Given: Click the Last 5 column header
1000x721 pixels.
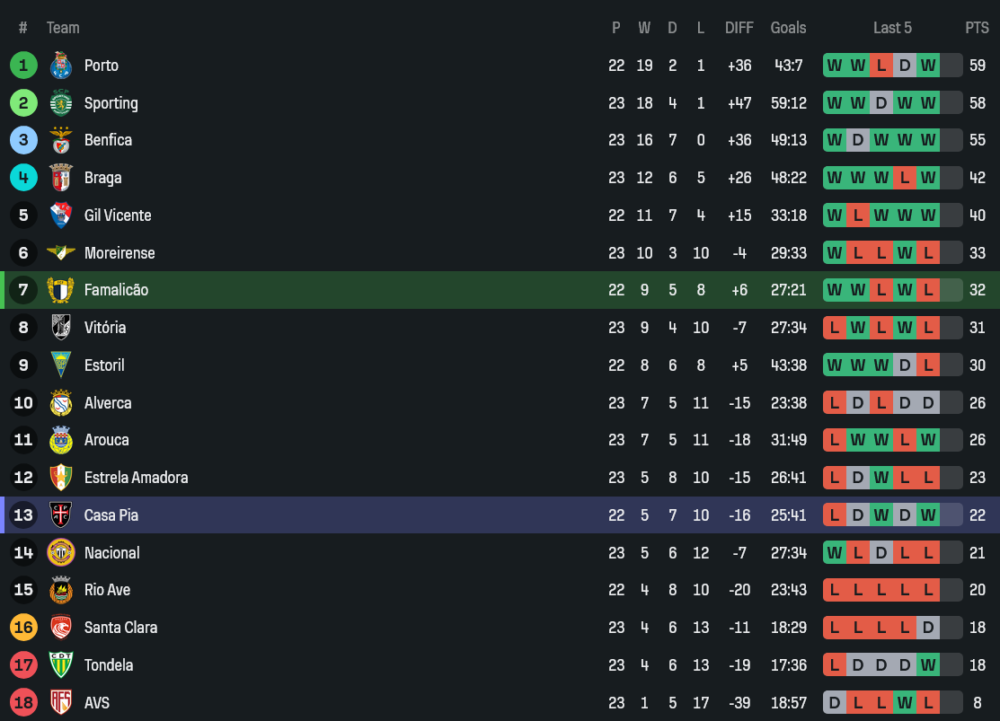Looking at the screenshot, I should (x=892, y=28).
